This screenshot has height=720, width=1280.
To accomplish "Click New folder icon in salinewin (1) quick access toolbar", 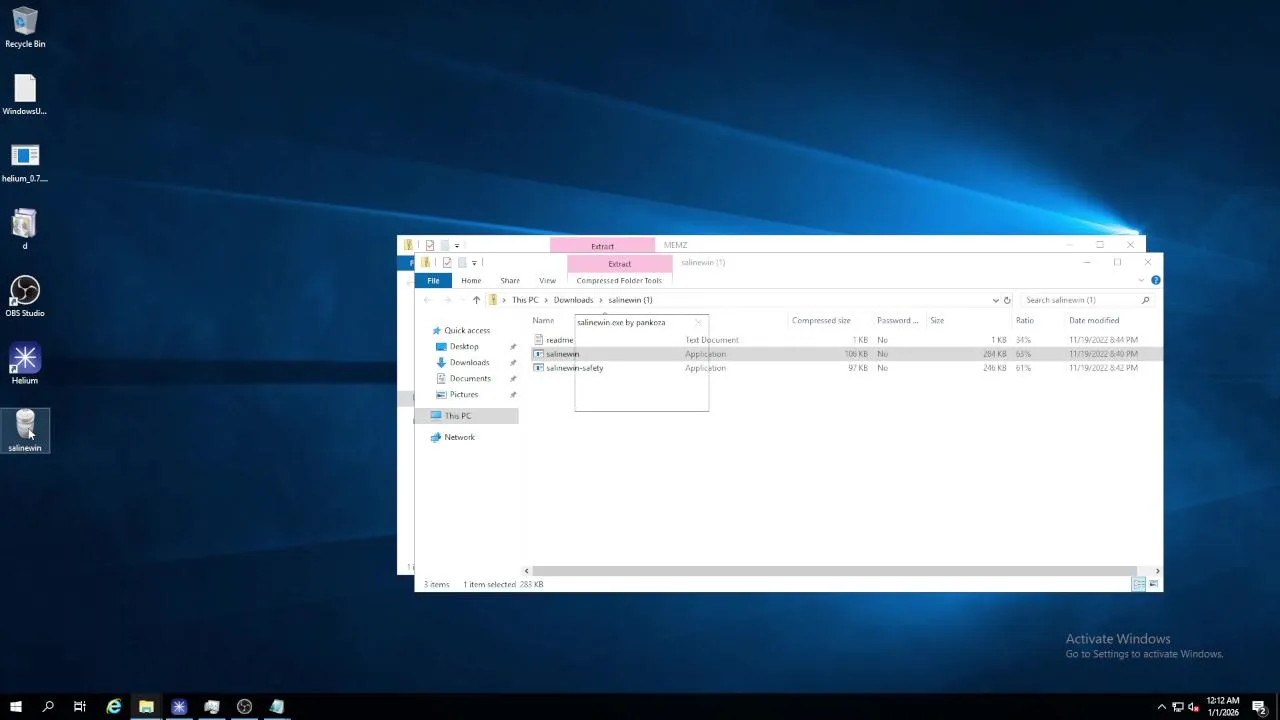I will [462, 262].
